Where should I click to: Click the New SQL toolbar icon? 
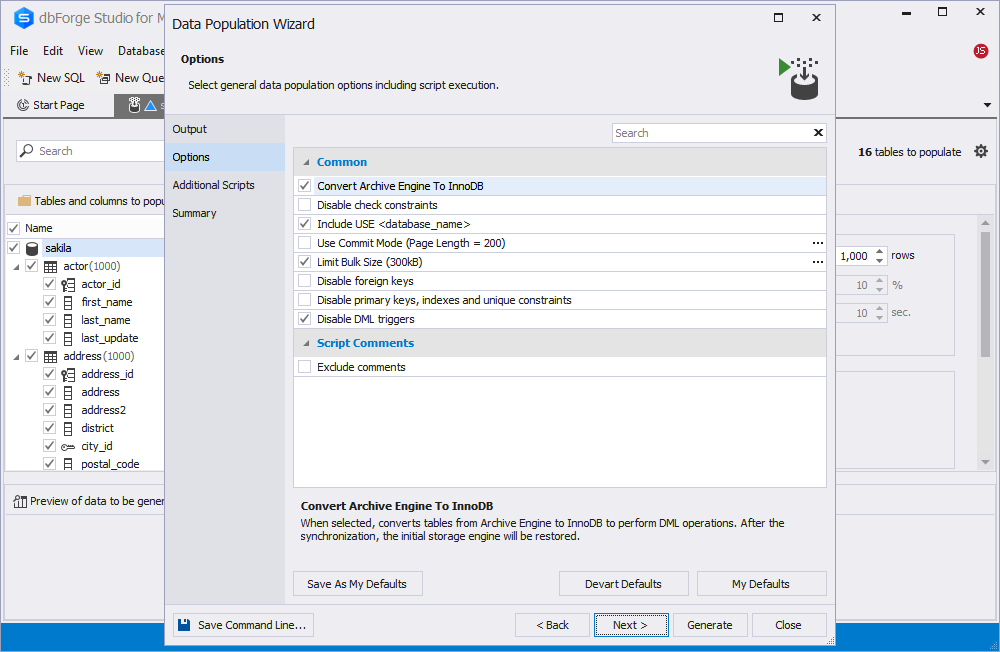(25, 78)
